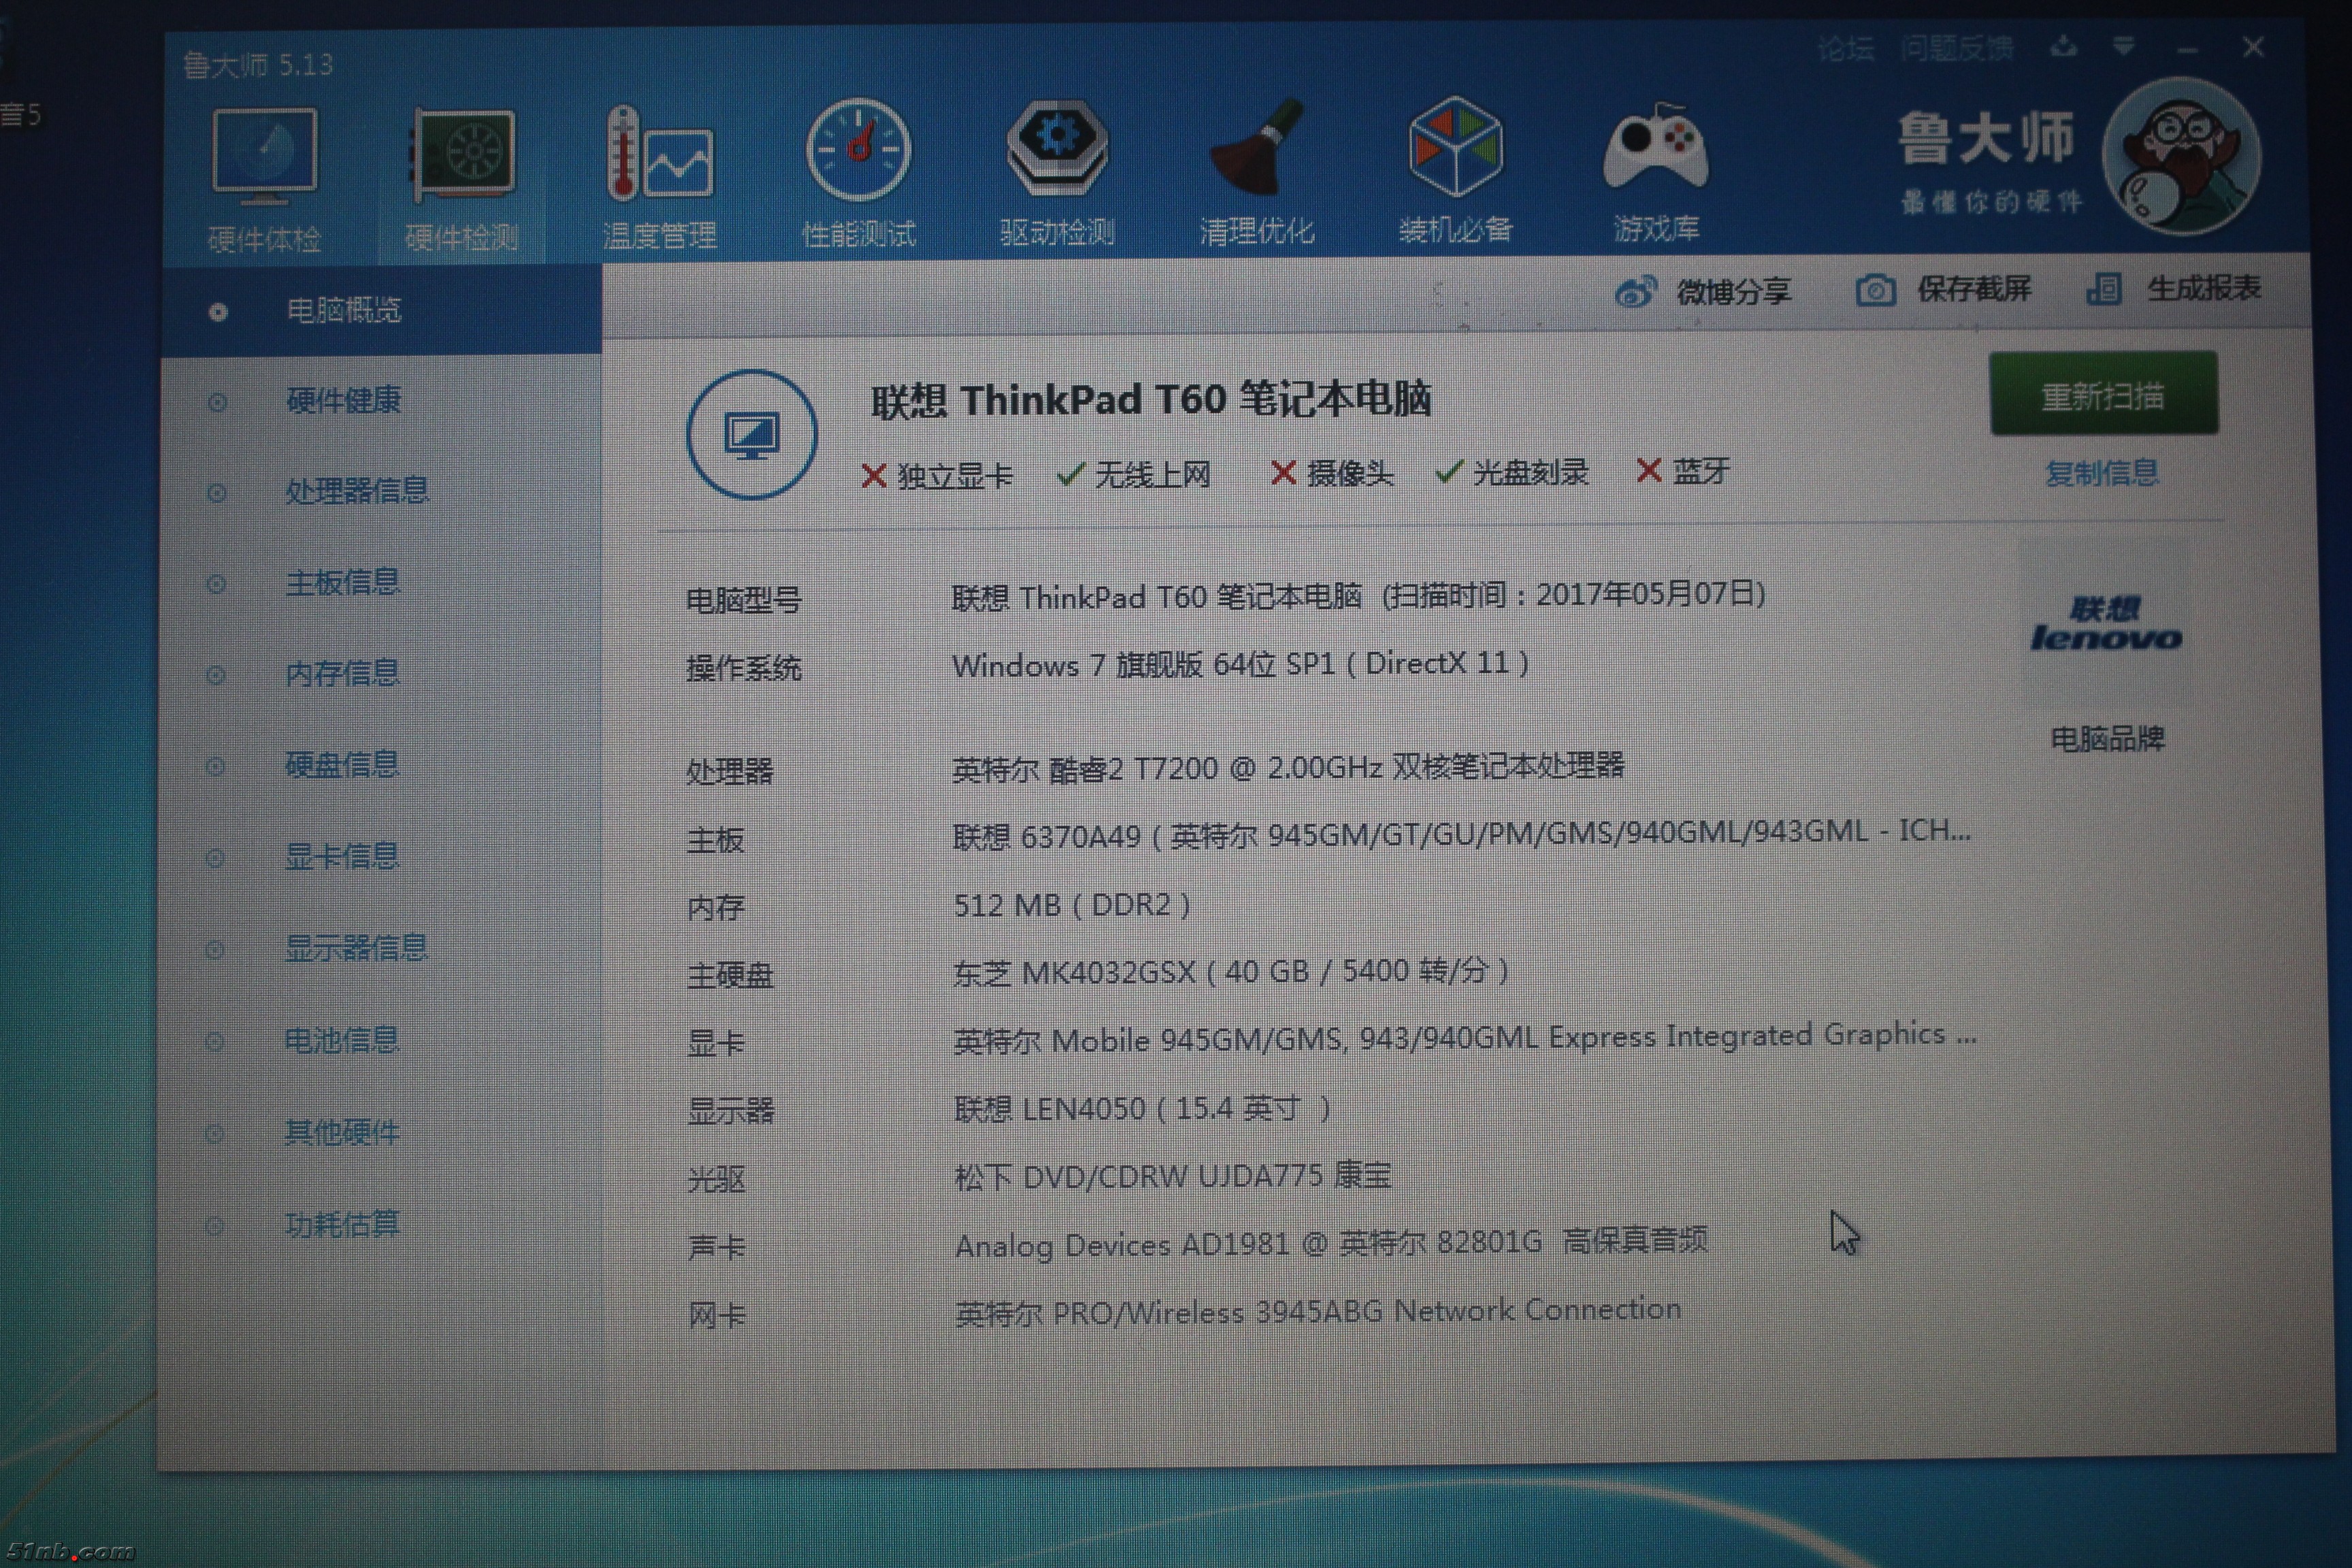
Task: Click the camera 保存截屏 icon
Action: click(x=1876, y=291)
